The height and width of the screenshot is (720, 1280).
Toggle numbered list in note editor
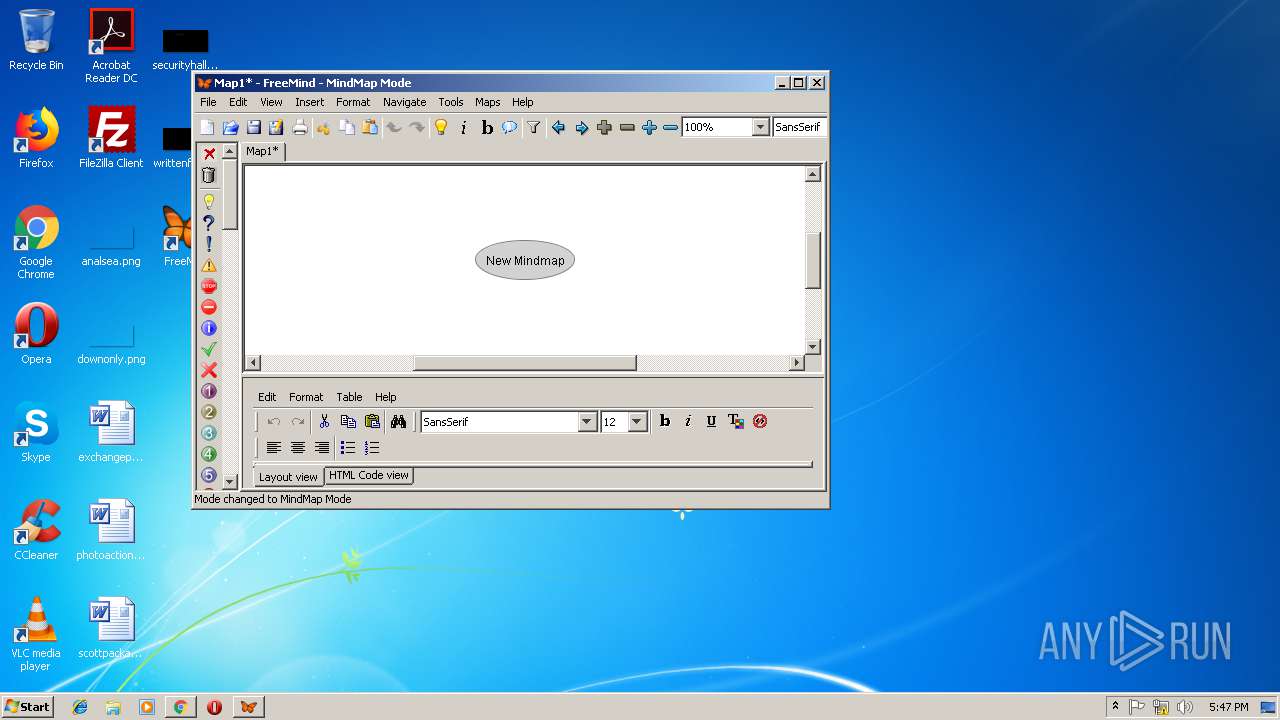(x=372, y=448)
